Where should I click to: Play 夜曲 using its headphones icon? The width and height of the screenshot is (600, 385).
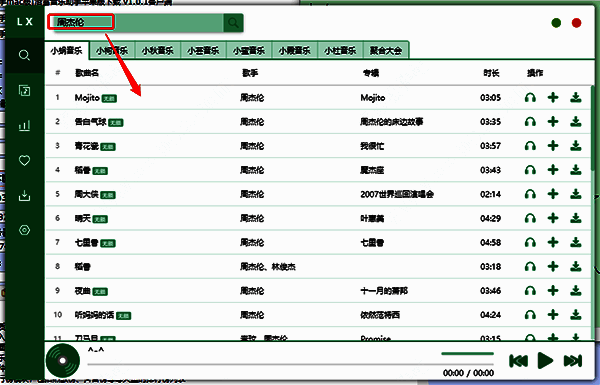pos(530,291)
